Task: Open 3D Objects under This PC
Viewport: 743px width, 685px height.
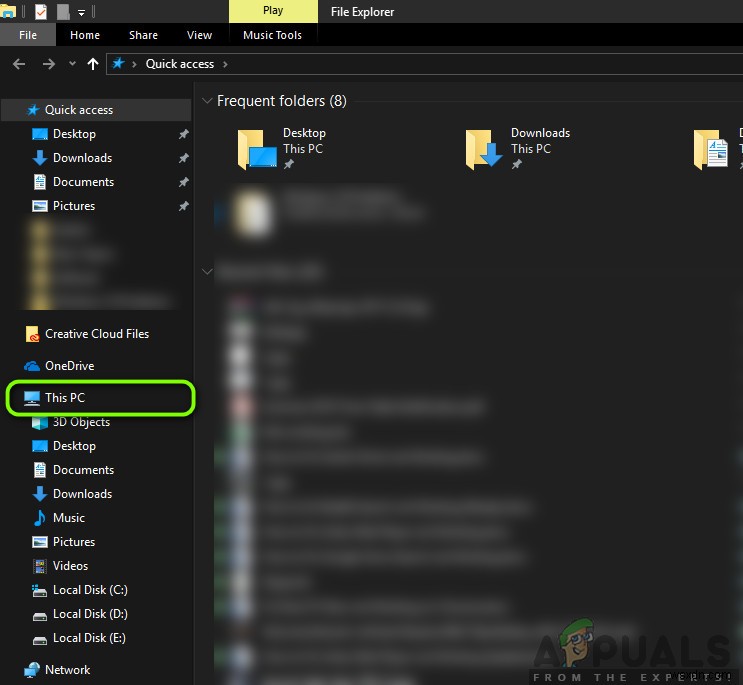Action: [81, 422]
